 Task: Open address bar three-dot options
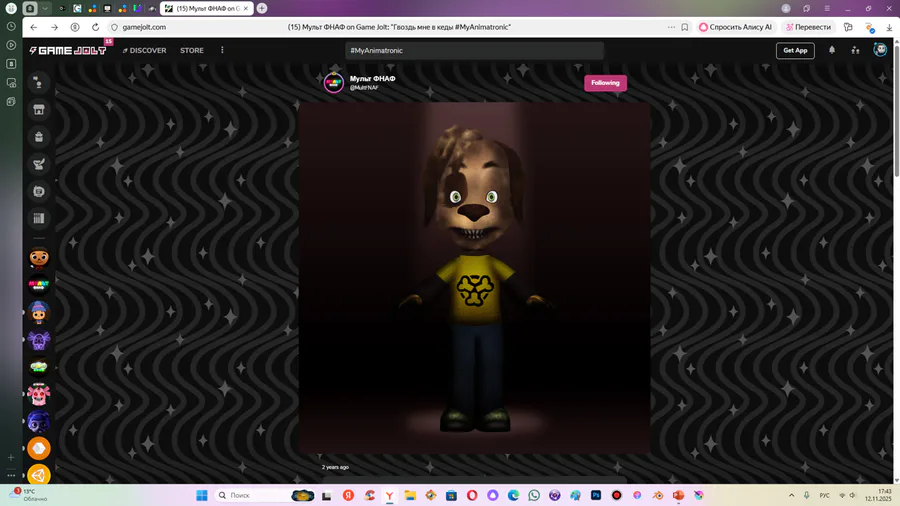point(671,27)
